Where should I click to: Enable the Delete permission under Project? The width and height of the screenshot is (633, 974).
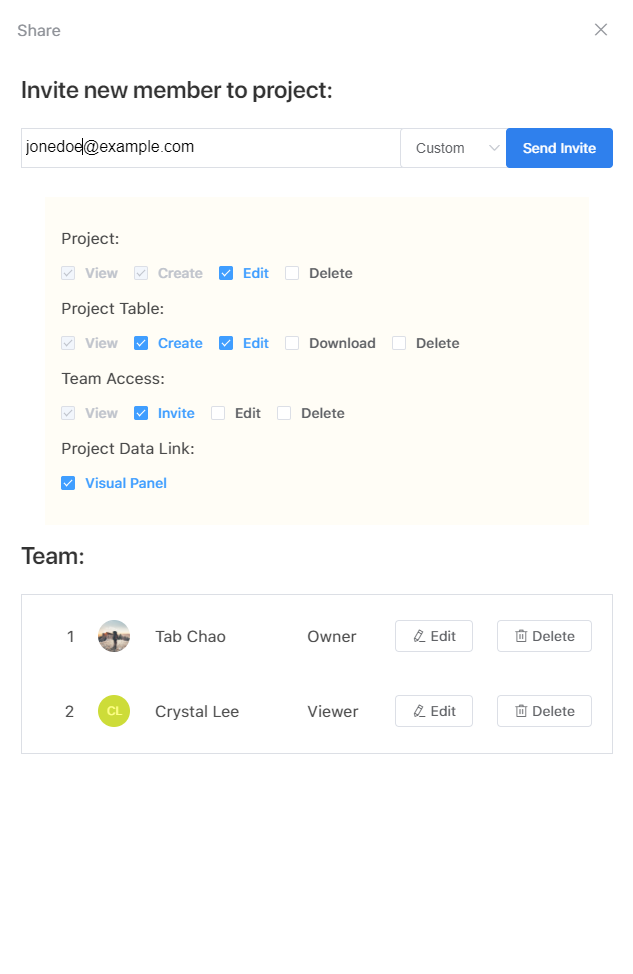[293, 272]
